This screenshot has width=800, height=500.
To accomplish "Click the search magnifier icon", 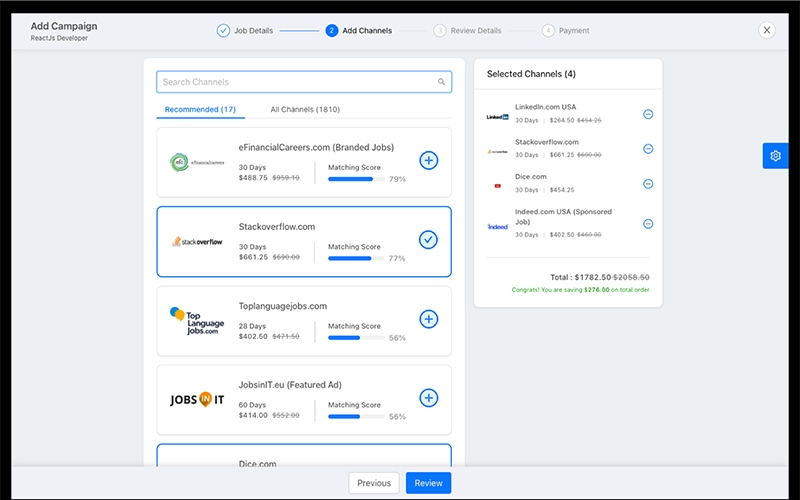I will (442, 82).
